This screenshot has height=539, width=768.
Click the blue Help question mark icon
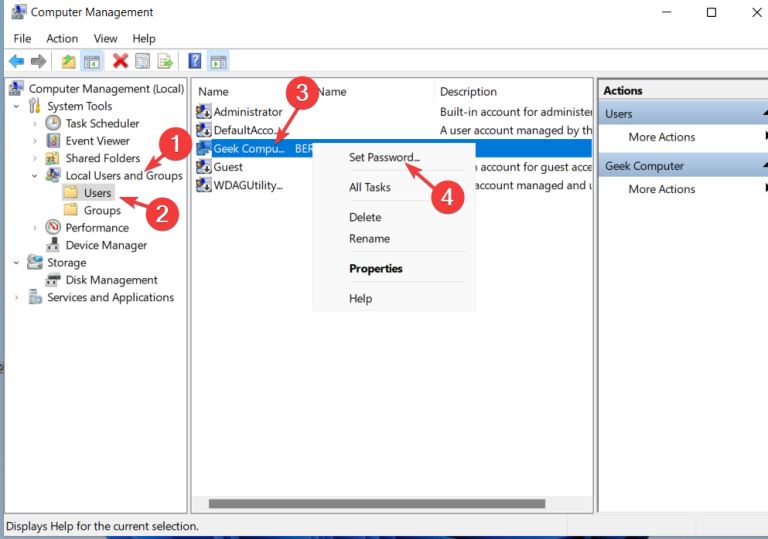[194, 61]
